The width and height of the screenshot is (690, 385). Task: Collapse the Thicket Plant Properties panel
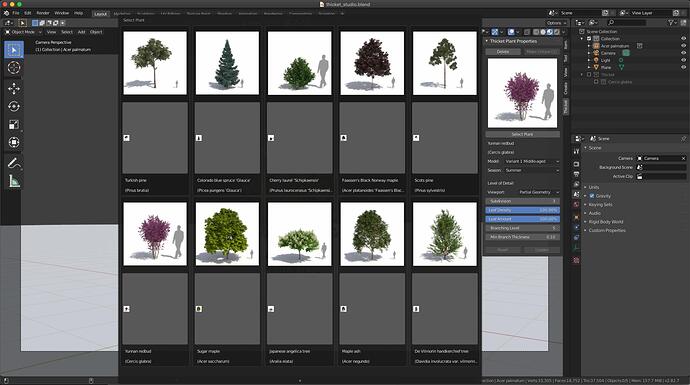(x=487, y=41)
